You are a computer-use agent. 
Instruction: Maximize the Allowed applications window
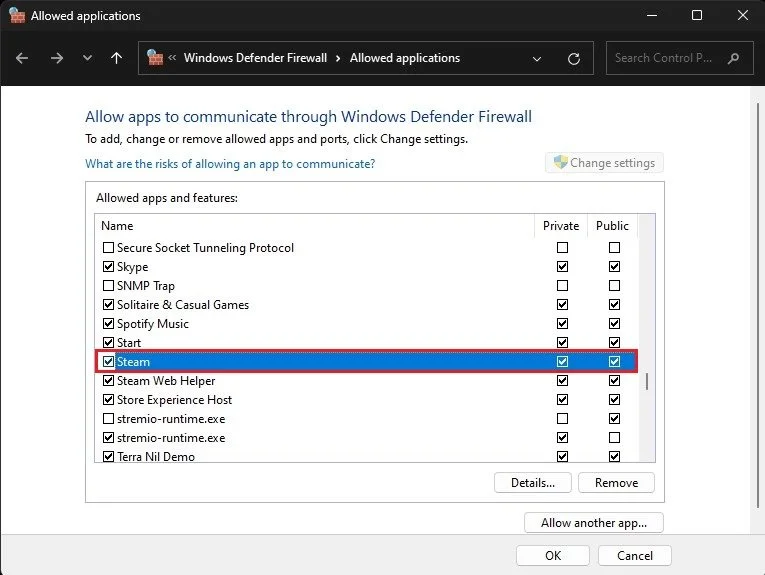697,15
